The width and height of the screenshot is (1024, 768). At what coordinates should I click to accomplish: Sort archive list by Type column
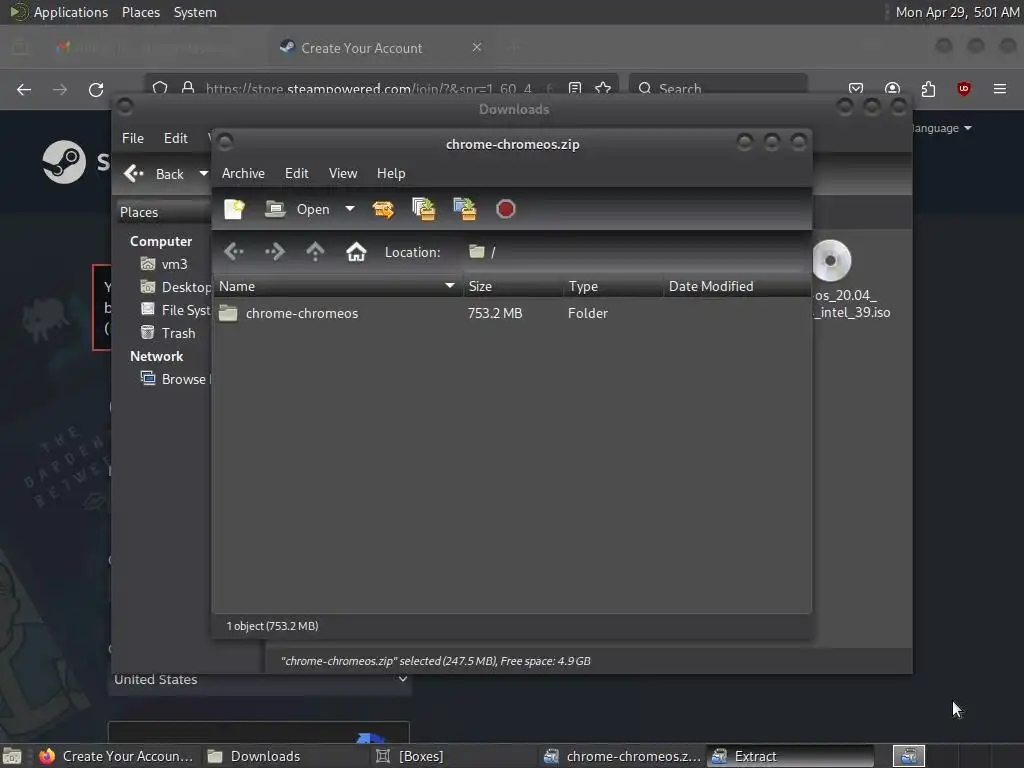point(613,286)
